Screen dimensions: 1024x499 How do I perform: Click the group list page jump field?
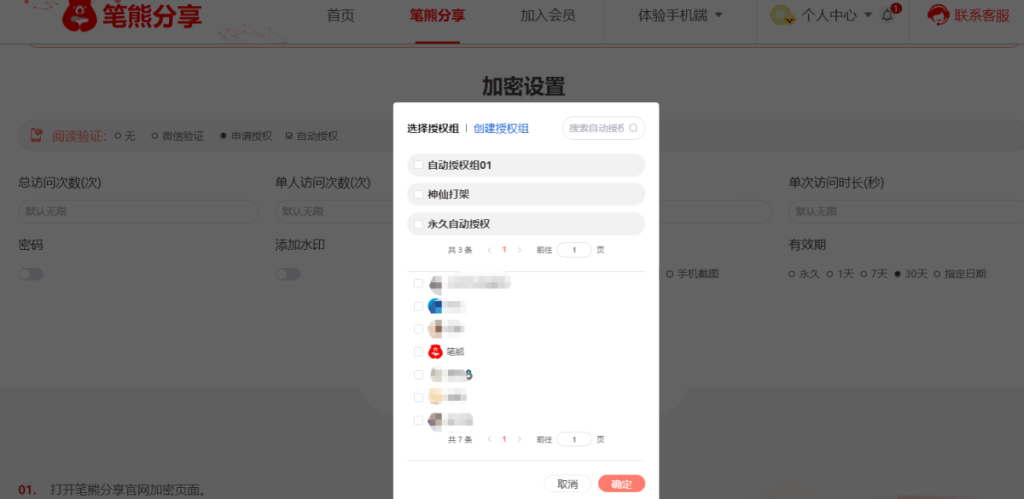(x=574, y=250)
